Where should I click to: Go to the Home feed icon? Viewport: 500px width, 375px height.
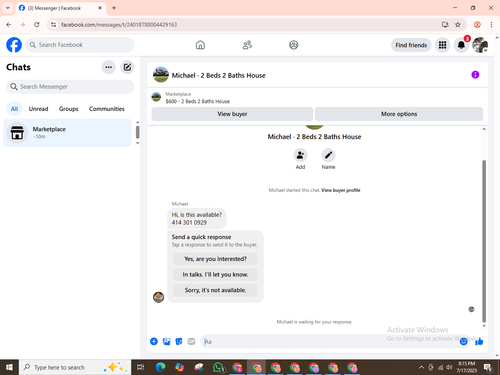tap(200, 45)
